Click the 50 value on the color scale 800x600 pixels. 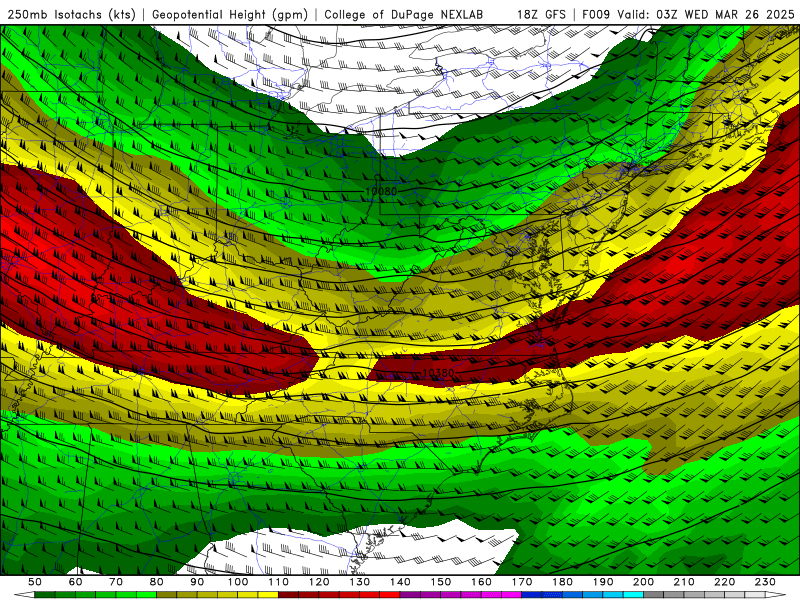click(35, 582)
